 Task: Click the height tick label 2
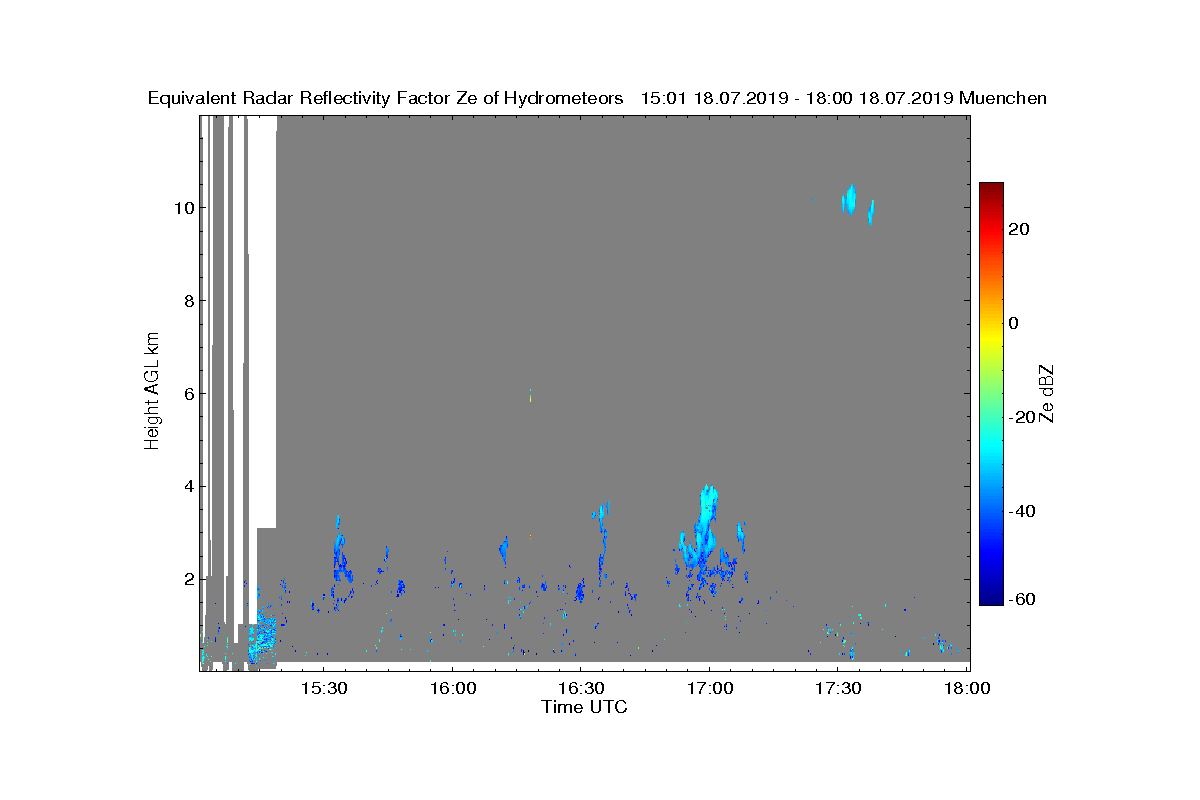[188, 580]
